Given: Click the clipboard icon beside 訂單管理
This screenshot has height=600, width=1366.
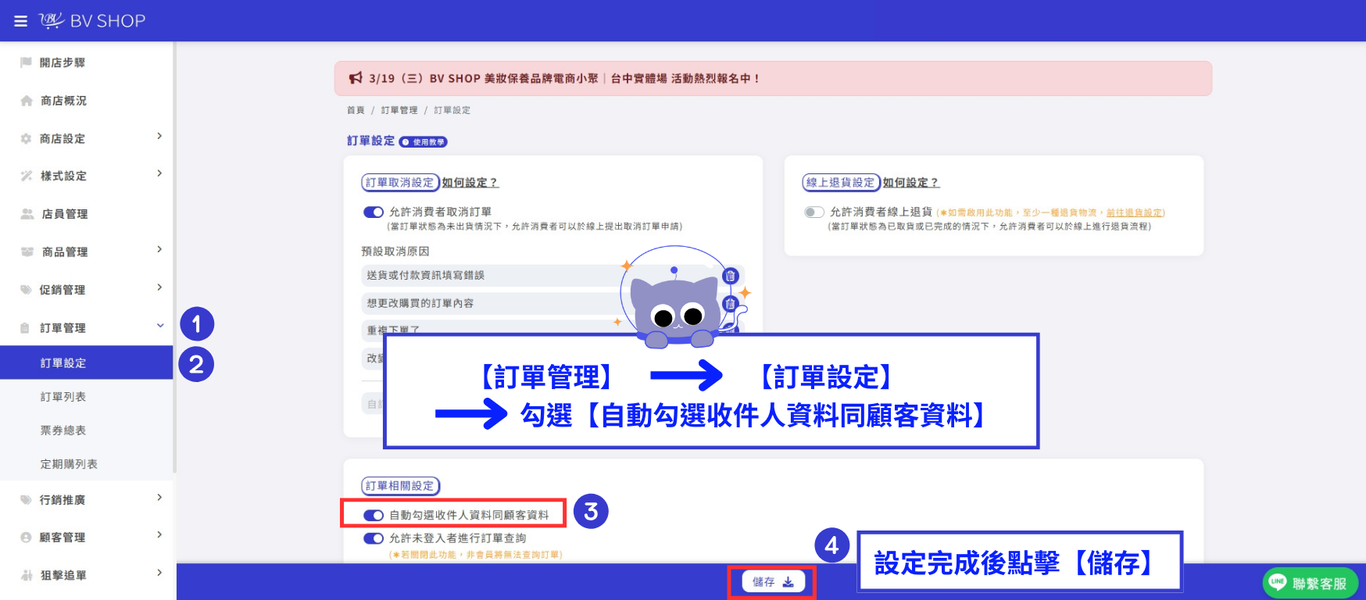Looking at the screenshot, I should [26, 328].
